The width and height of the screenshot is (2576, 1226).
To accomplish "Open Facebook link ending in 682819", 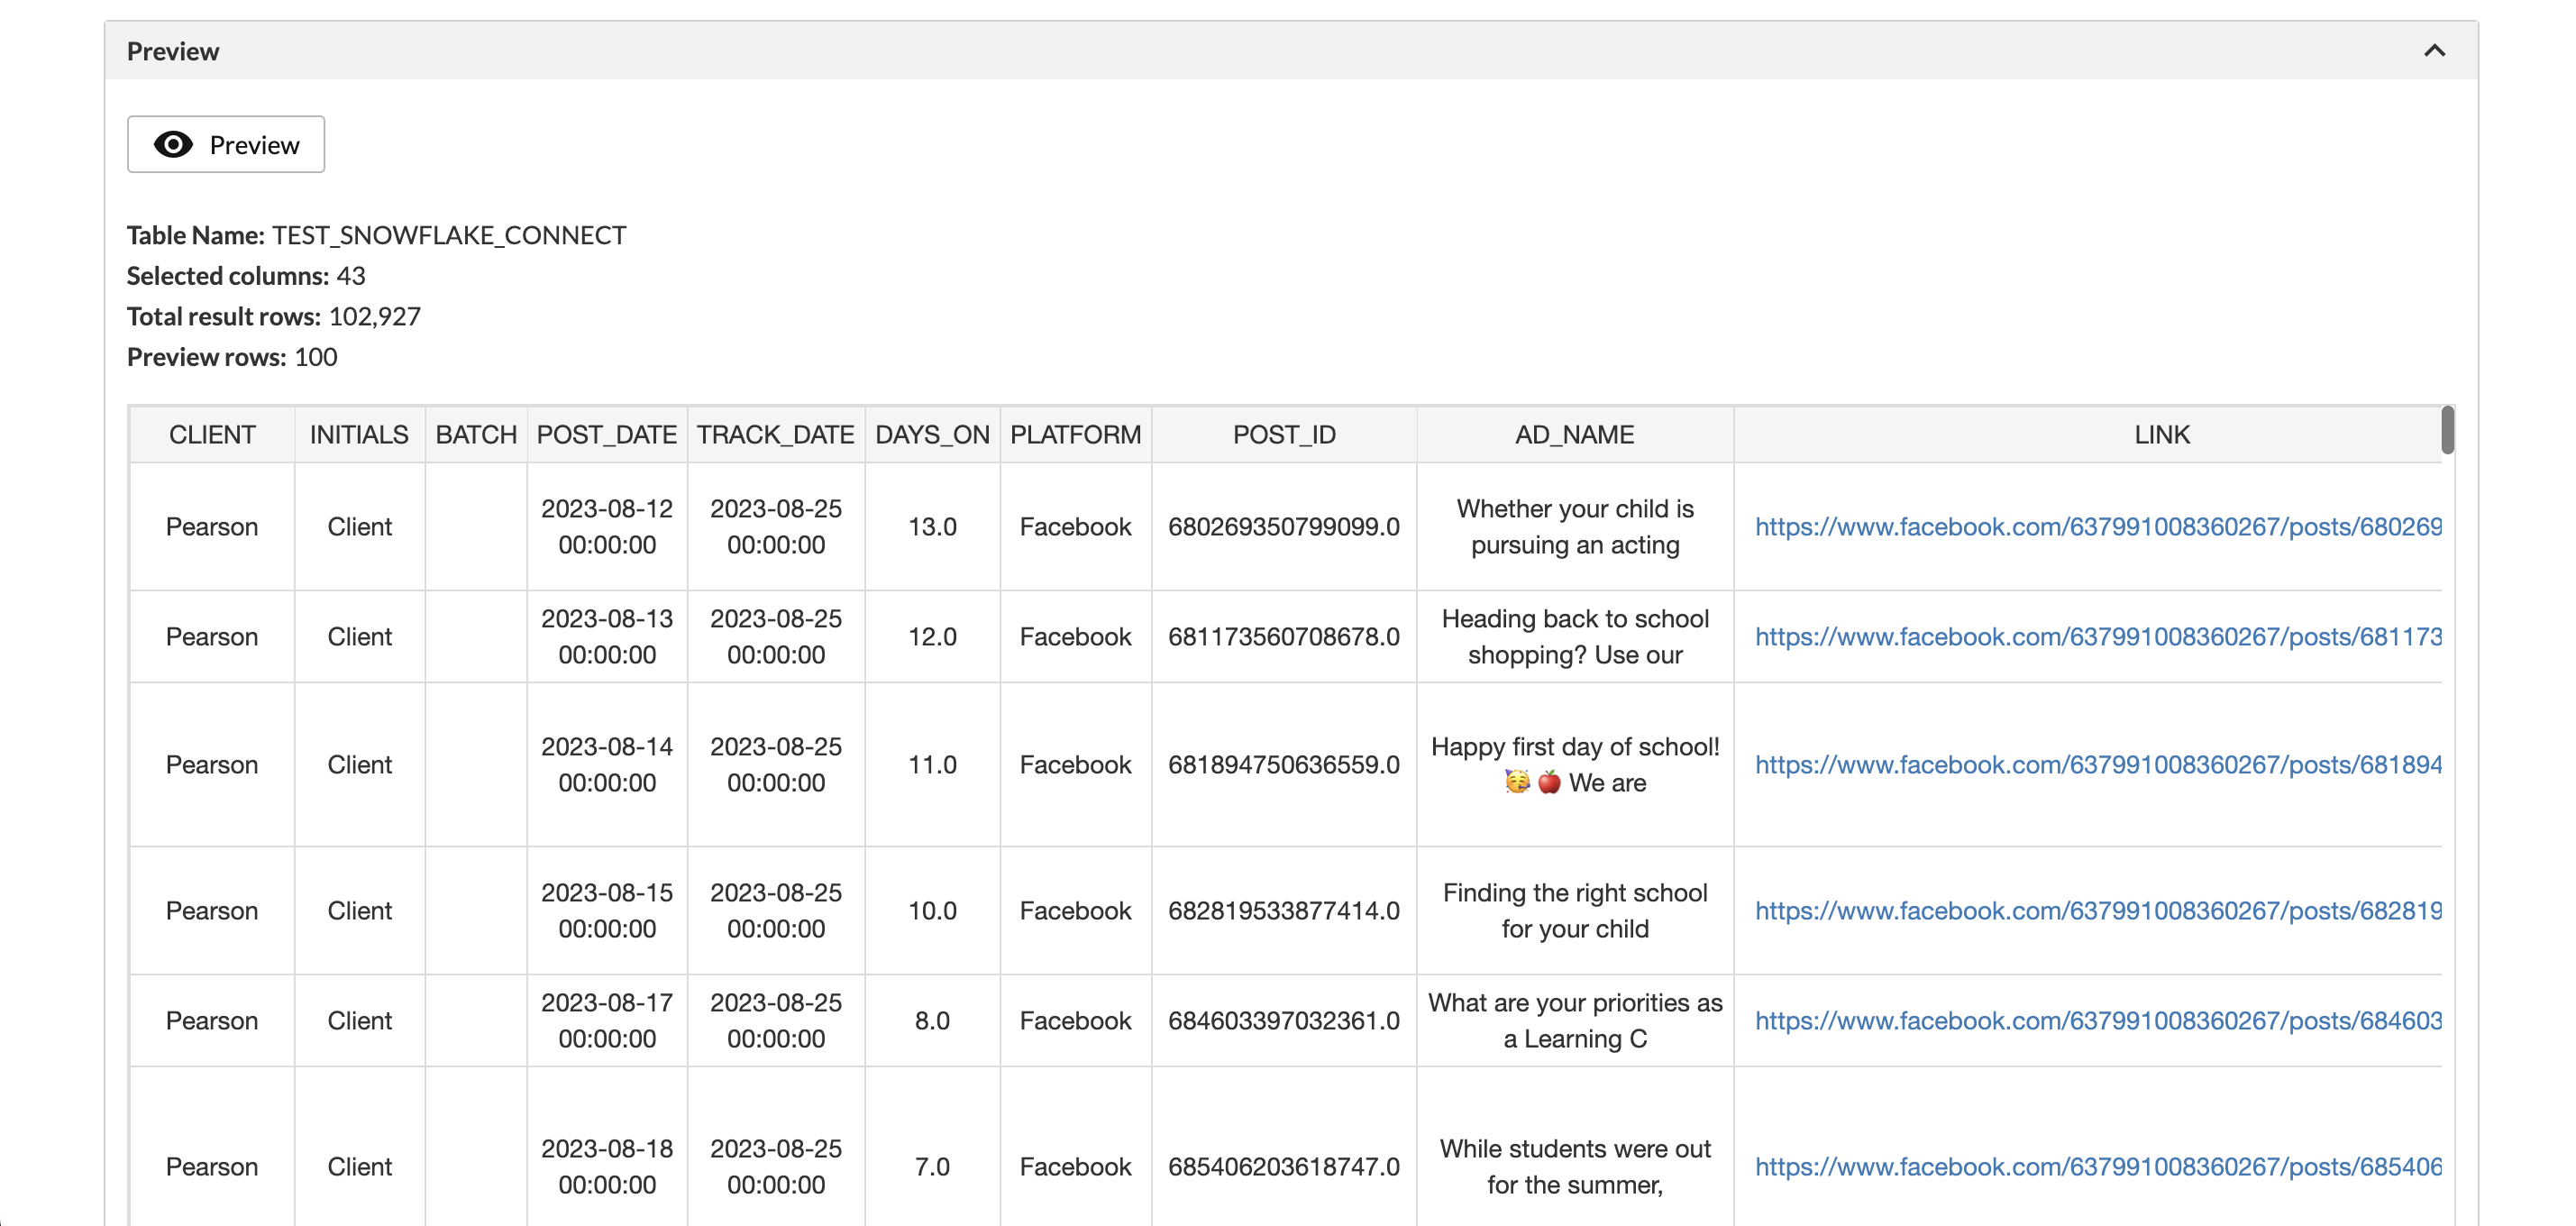I will click(2097, 911).
